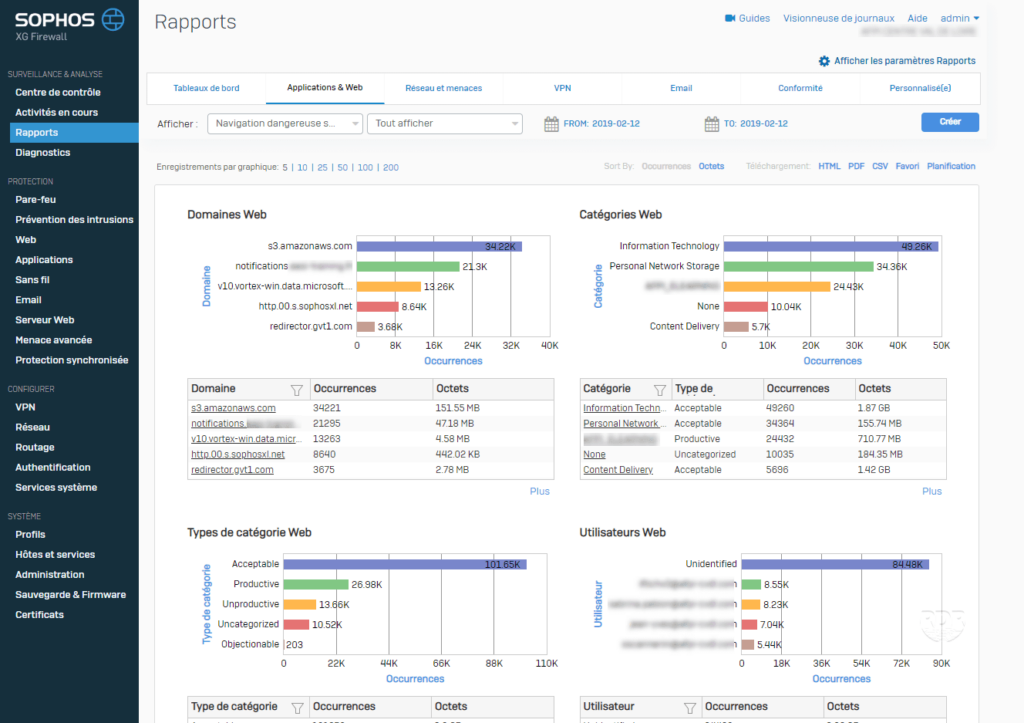Click the TO date calendar icon
The image size is (1024, 723).
point(711,124)
